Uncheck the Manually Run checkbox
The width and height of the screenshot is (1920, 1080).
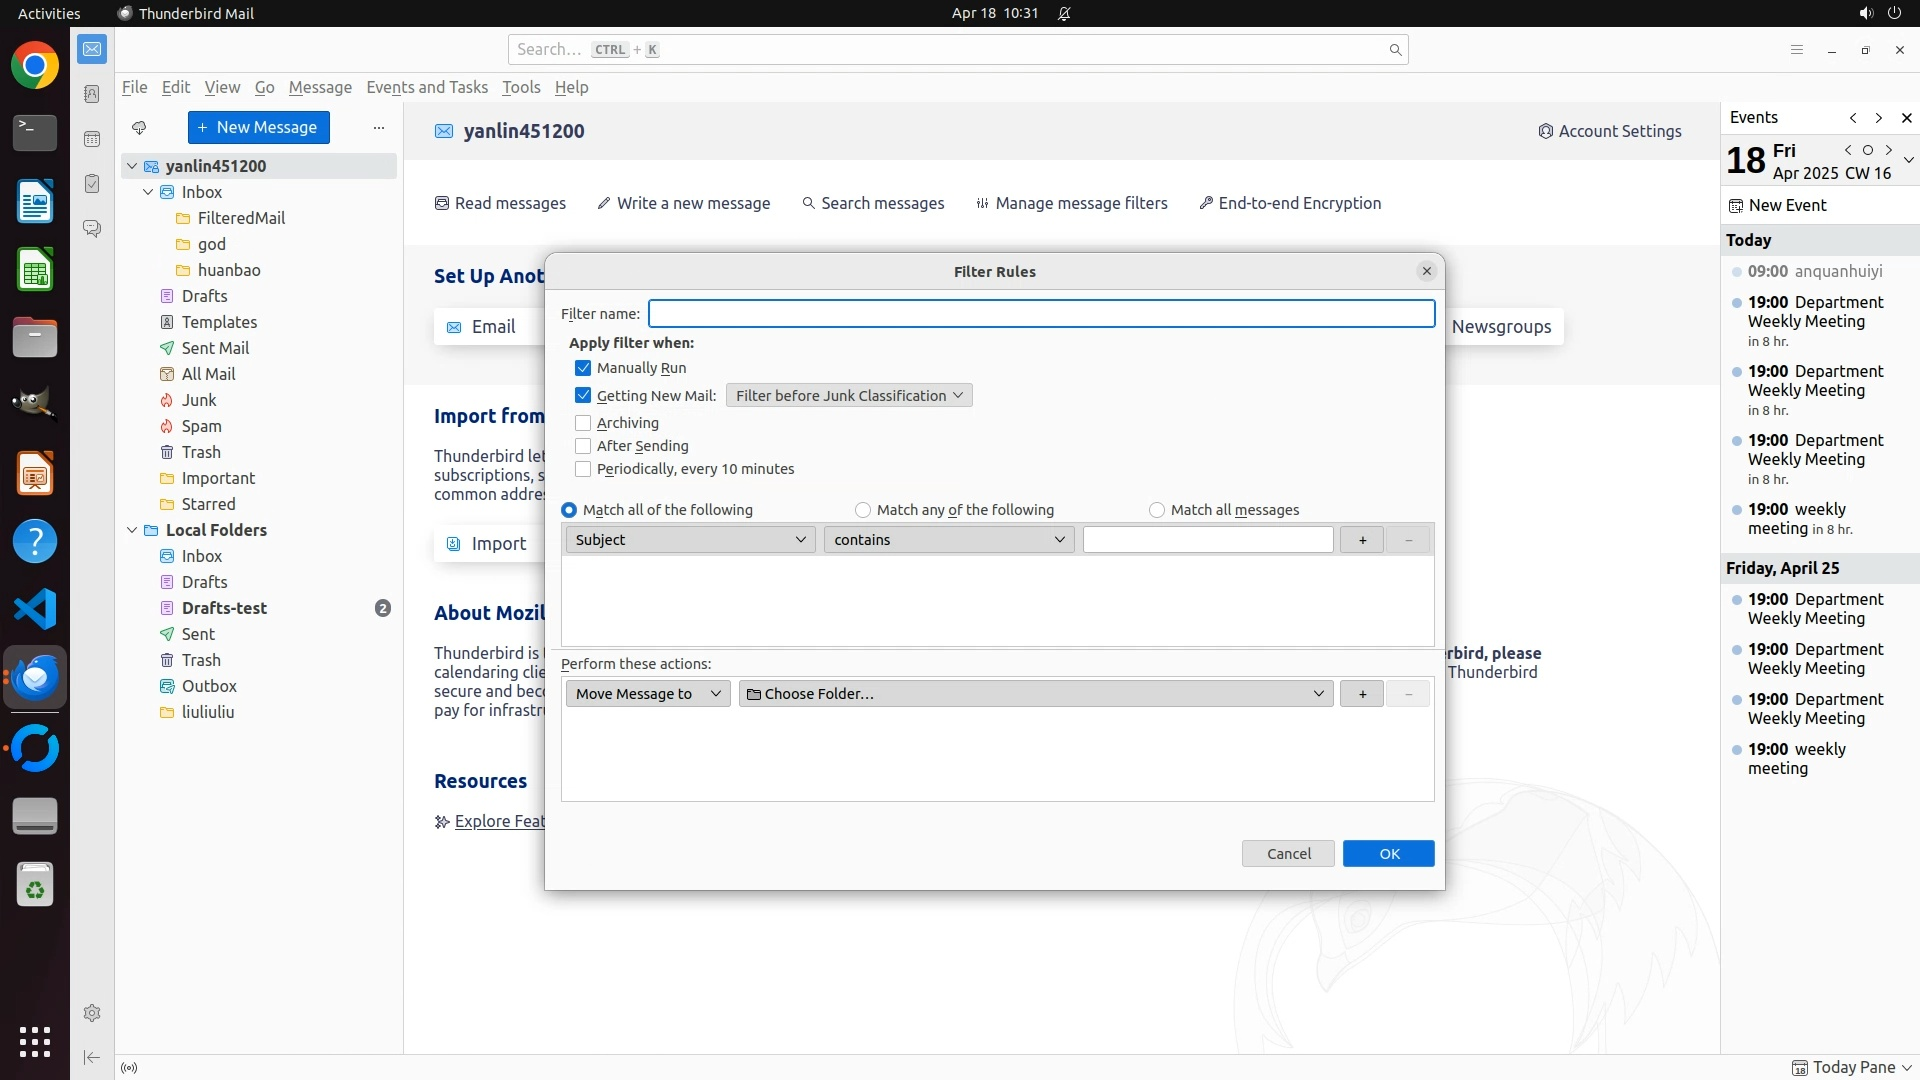pos(583,368)
